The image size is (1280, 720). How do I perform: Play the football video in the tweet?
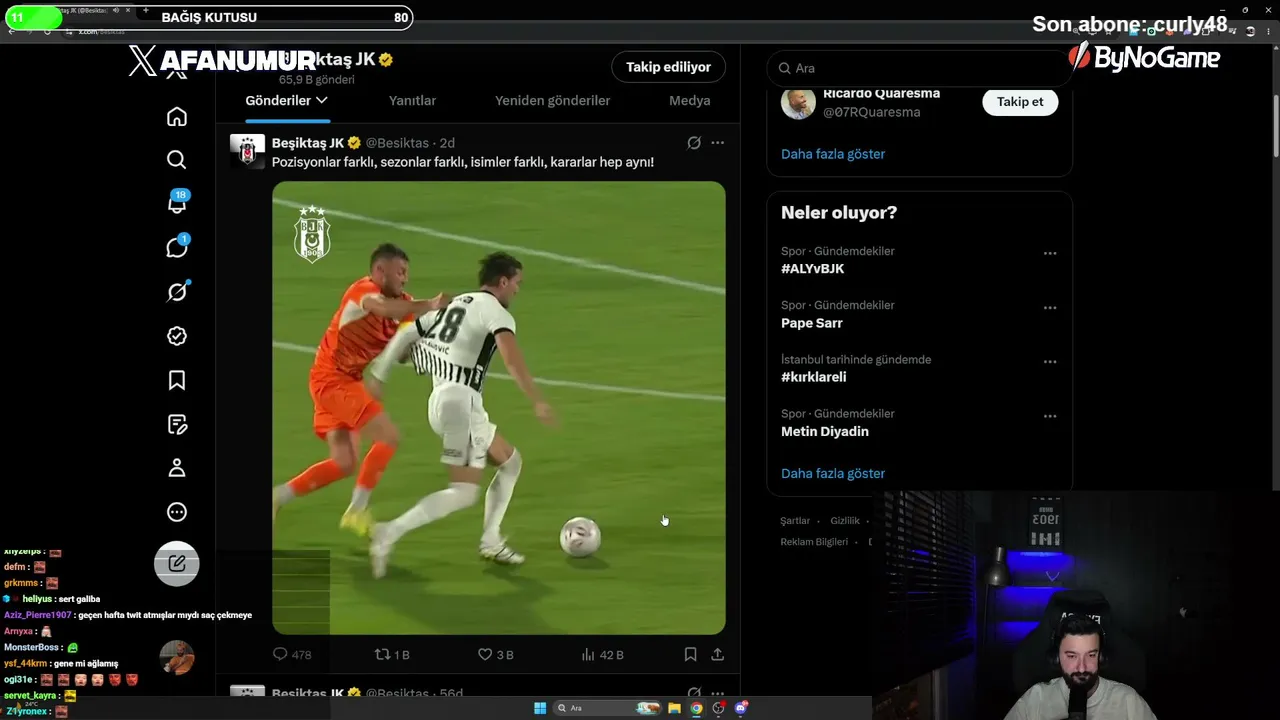(499, 408)
